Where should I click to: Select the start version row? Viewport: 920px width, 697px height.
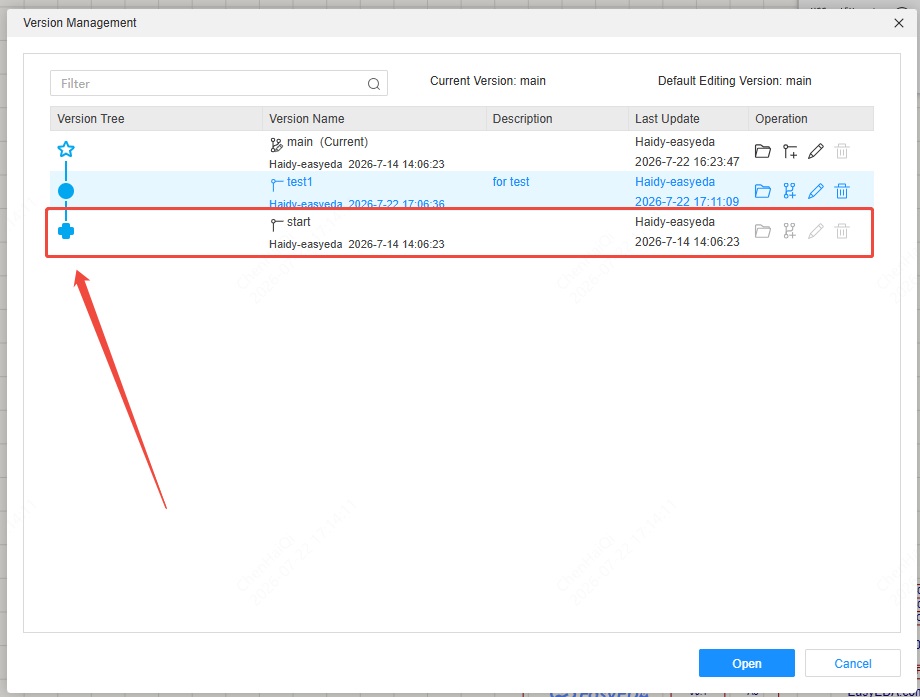pos(462,232)
